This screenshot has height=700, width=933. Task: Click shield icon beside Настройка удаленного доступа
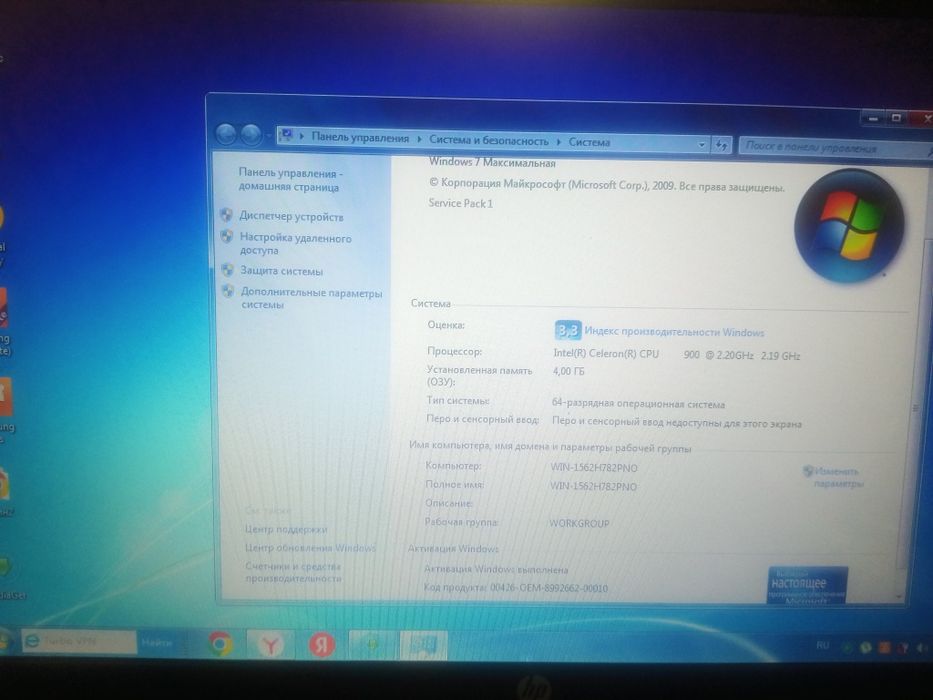pos(227,236)
